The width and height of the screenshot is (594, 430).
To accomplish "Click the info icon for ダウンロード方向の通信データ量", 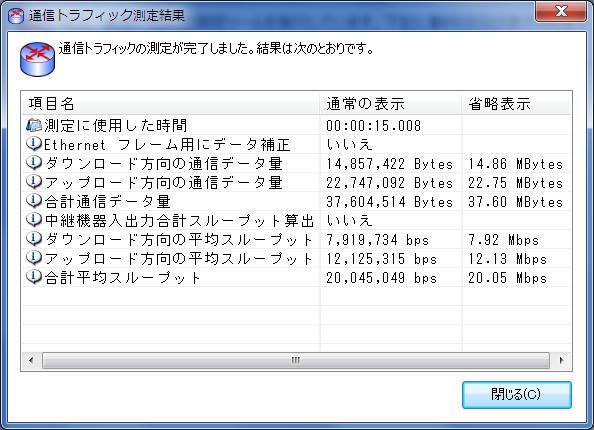I will coord(34,163).
